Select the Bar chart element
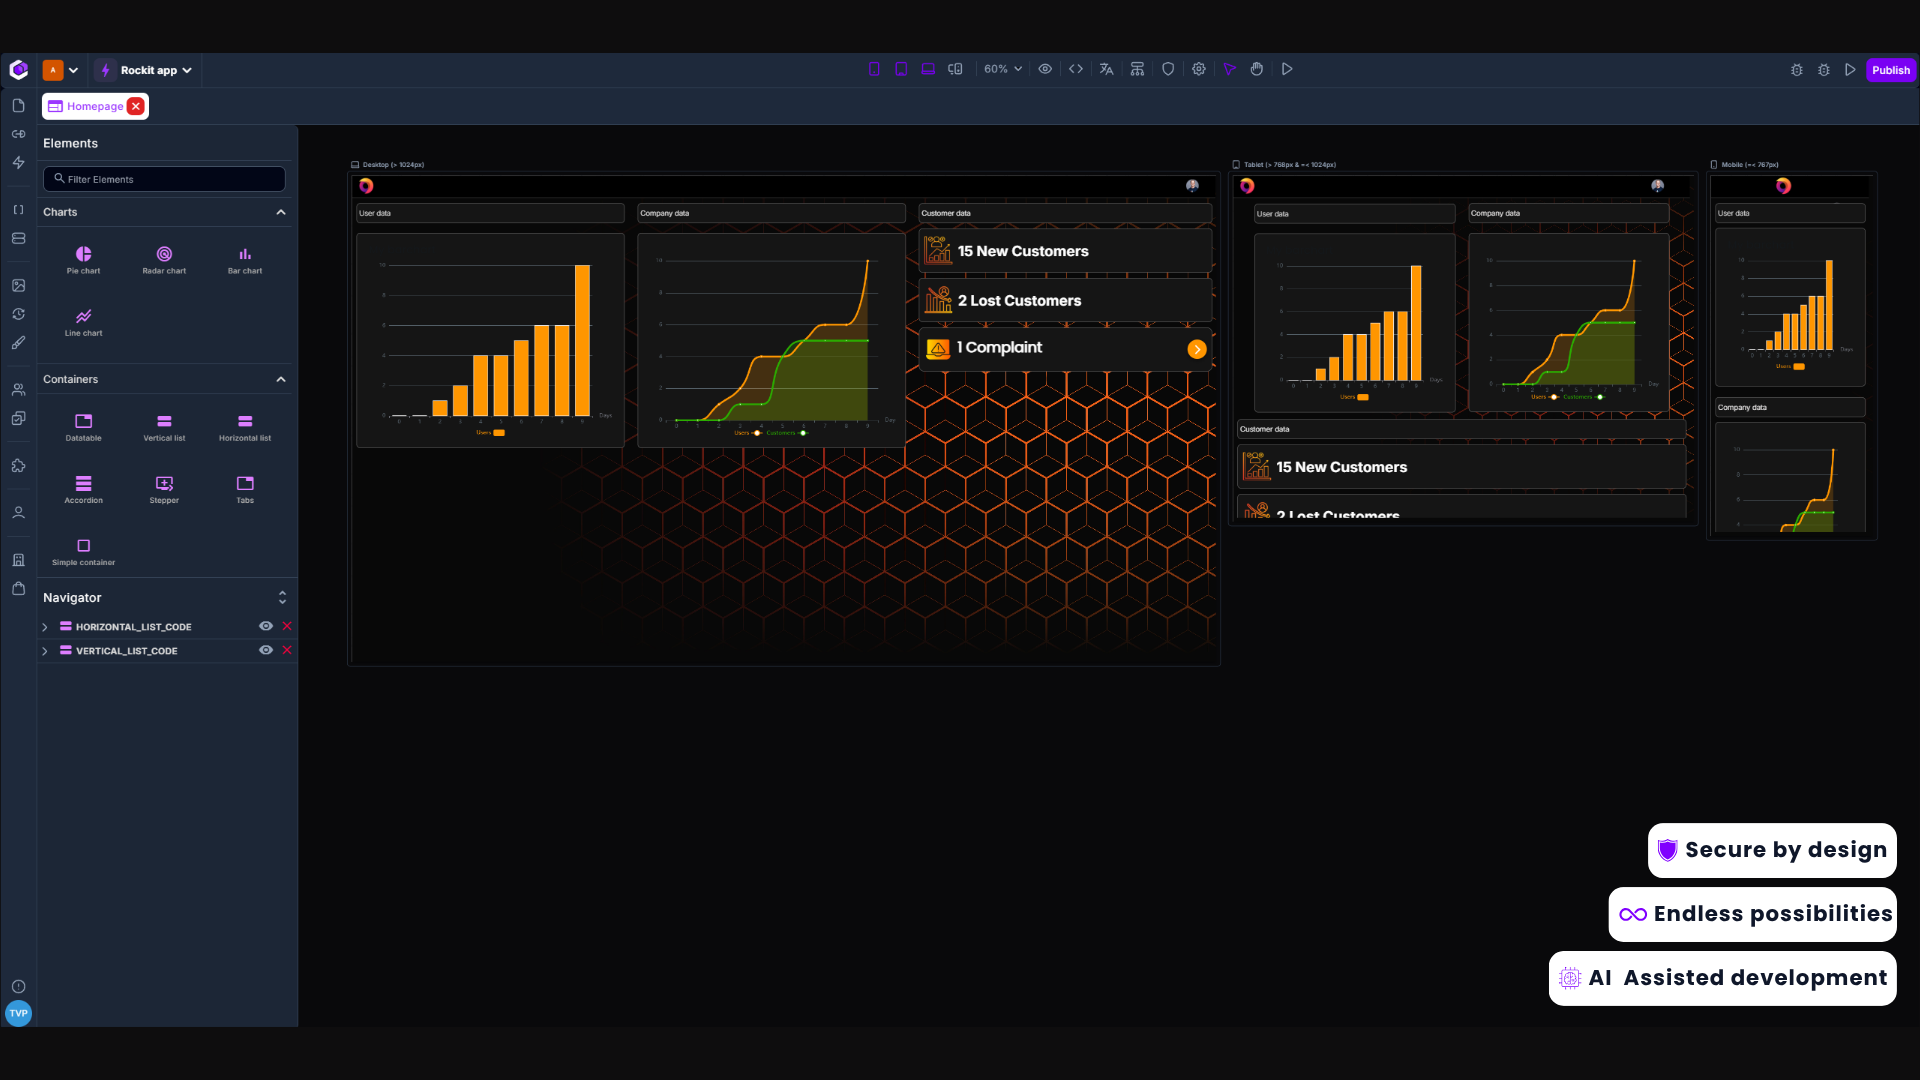1920x1080 pixels. pyautogui.click(x=245, y=260)
